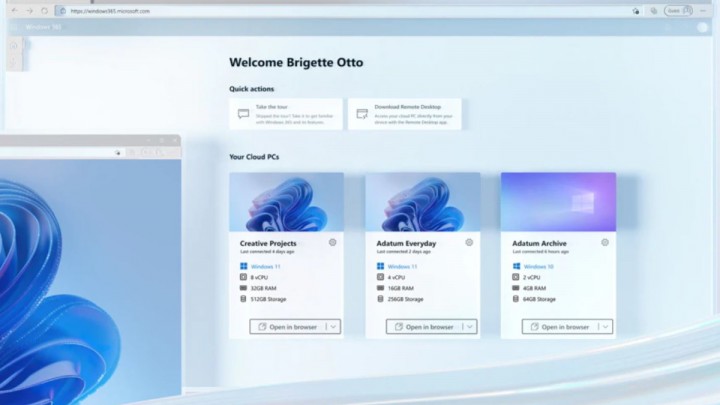Click the Download Remote Desktop icon
The image size is (720, 405).
tap(362, 114)
